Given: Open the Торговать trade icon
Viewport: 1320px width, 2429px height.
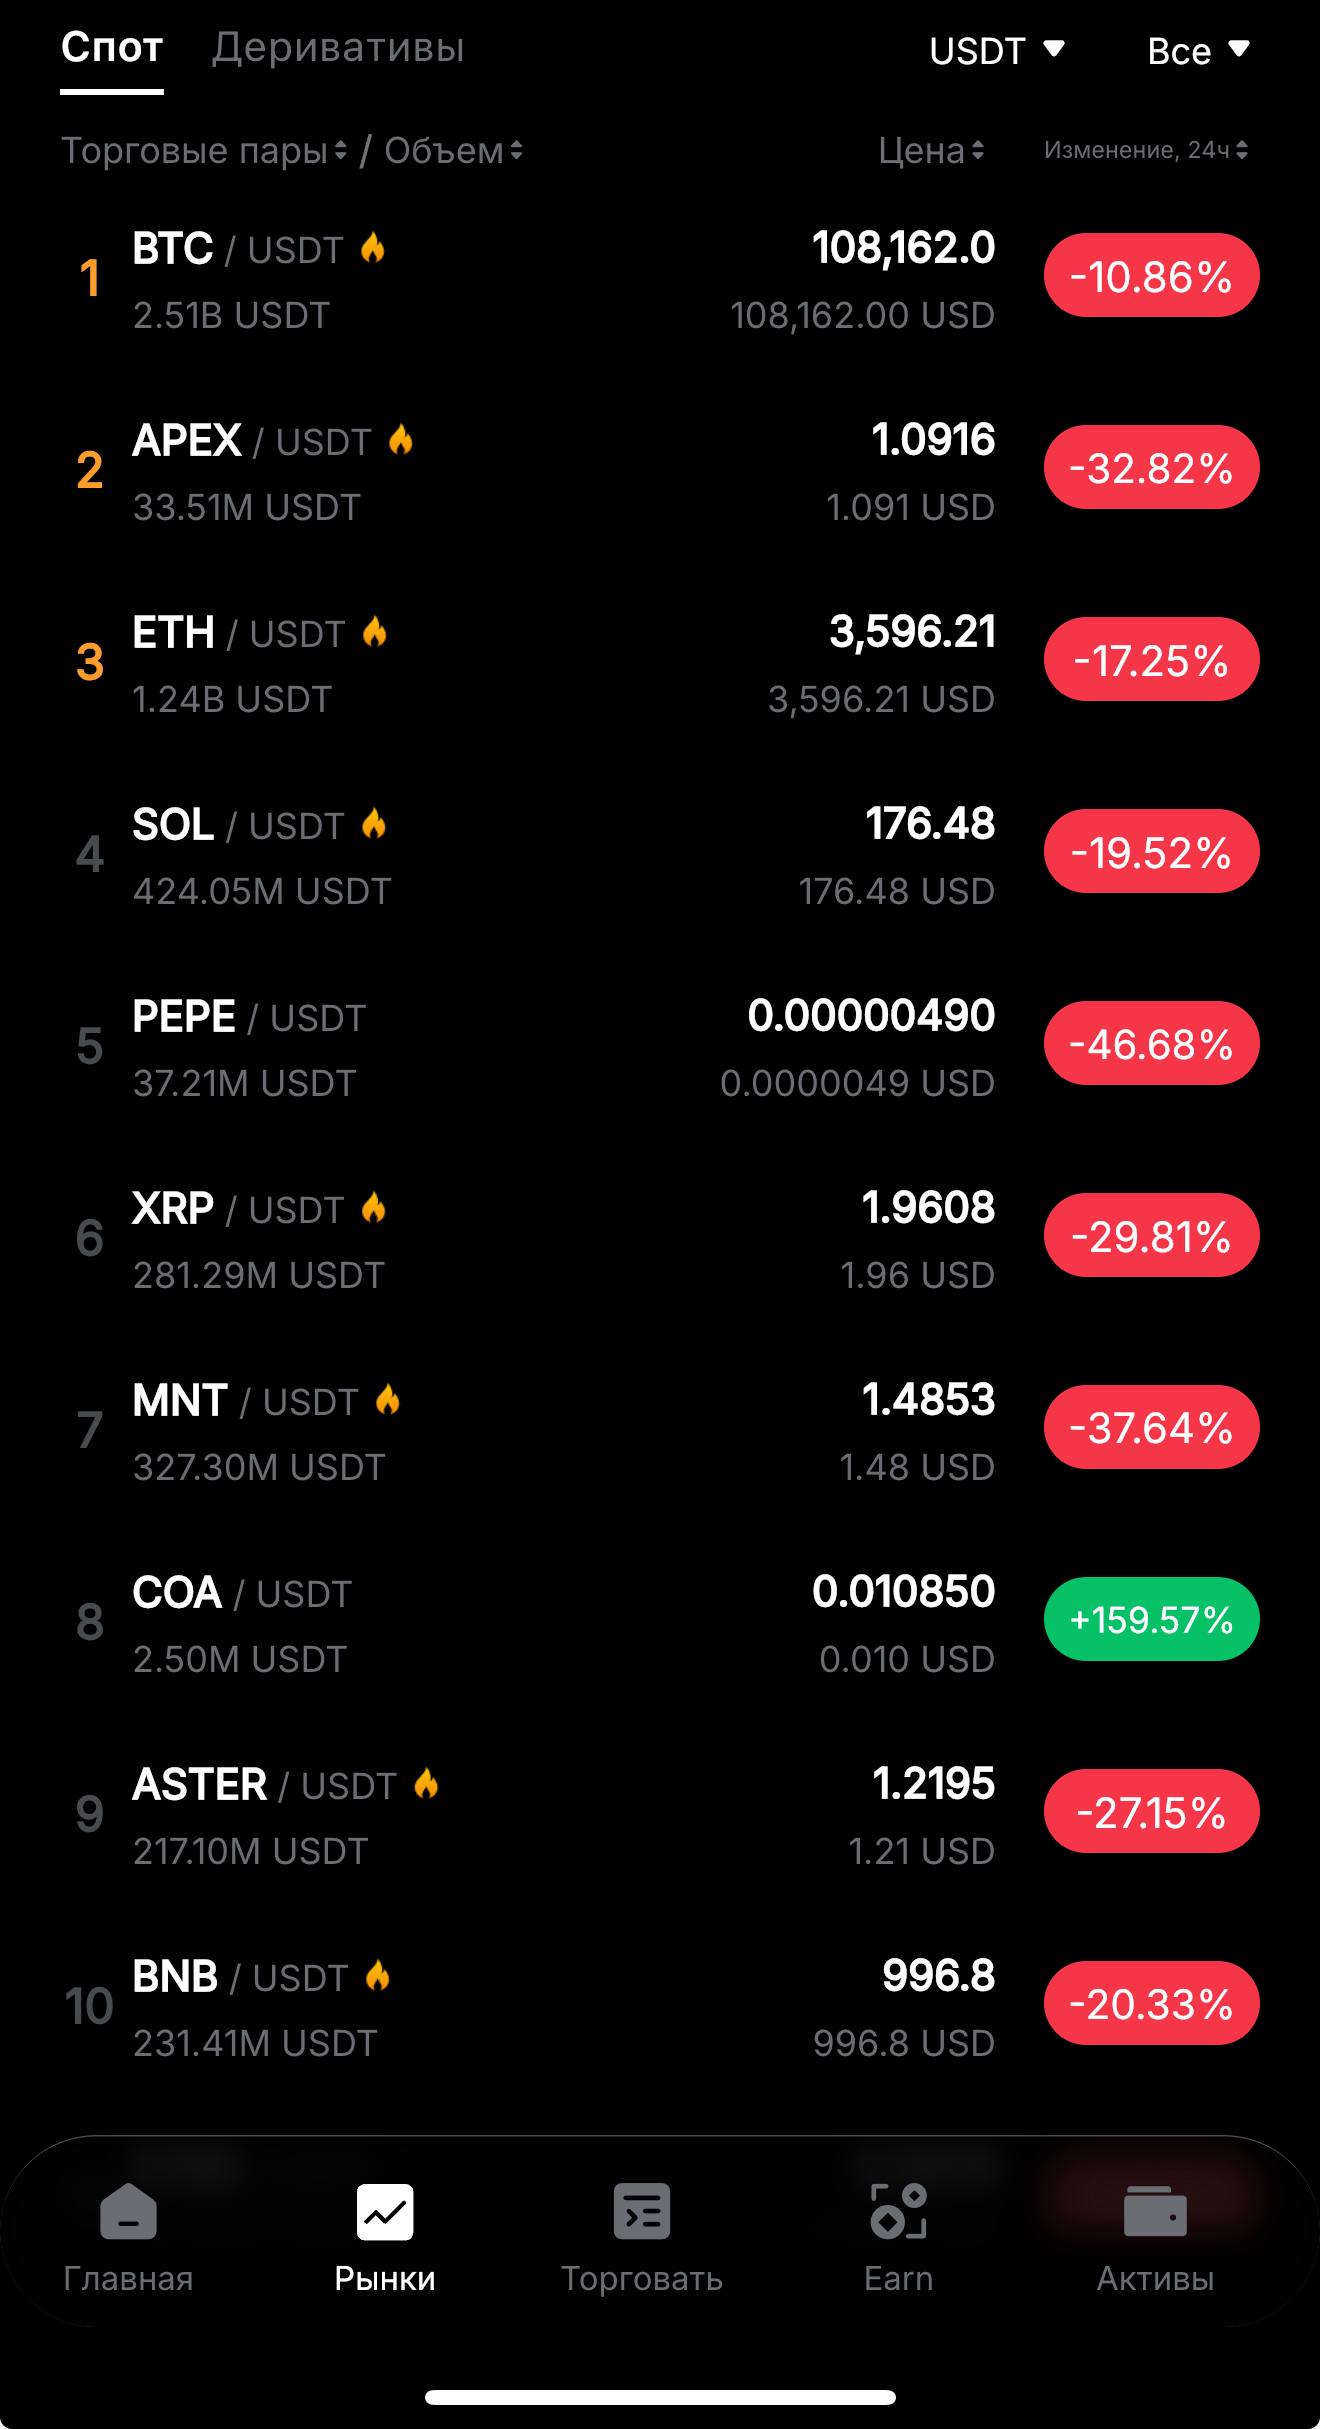Looking at the screenshot, I should [x=641, y=2211].
